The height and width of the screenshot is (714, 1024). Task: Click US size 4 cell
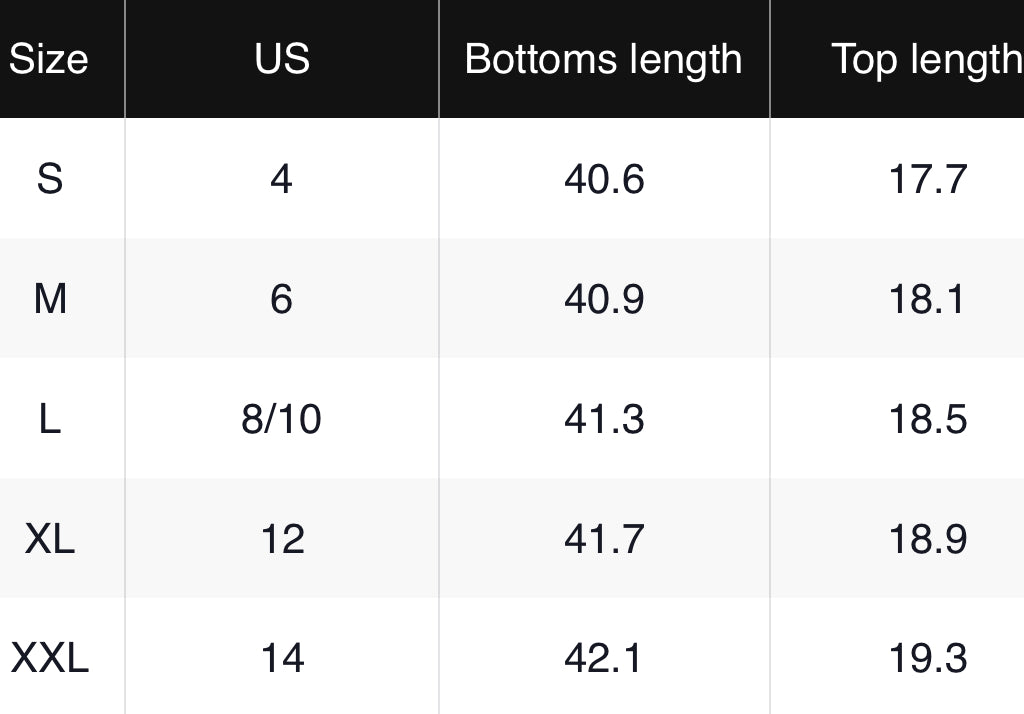pyautogui.click(x=281, y=179)
